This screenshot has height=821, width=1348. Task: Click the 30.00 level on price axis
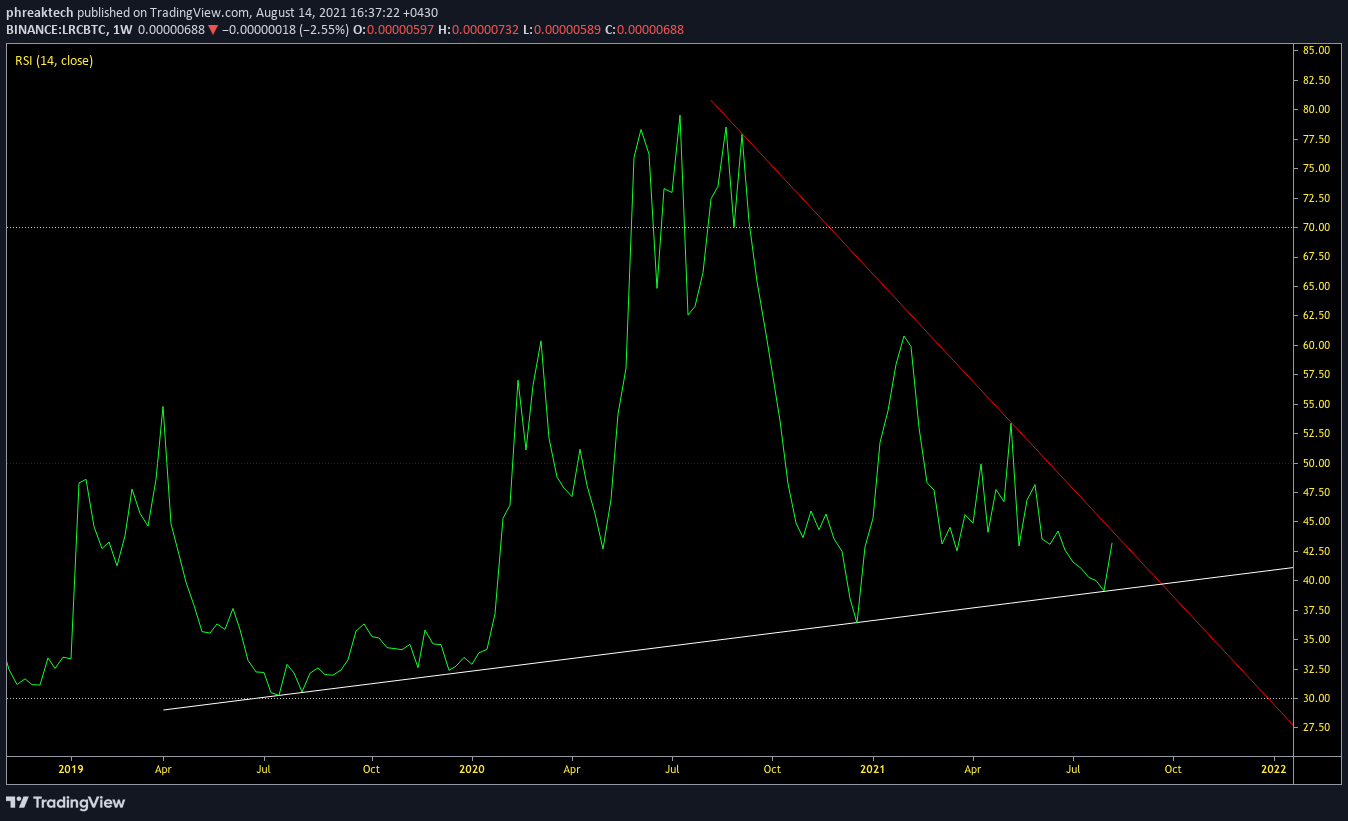coord(1315,698)
